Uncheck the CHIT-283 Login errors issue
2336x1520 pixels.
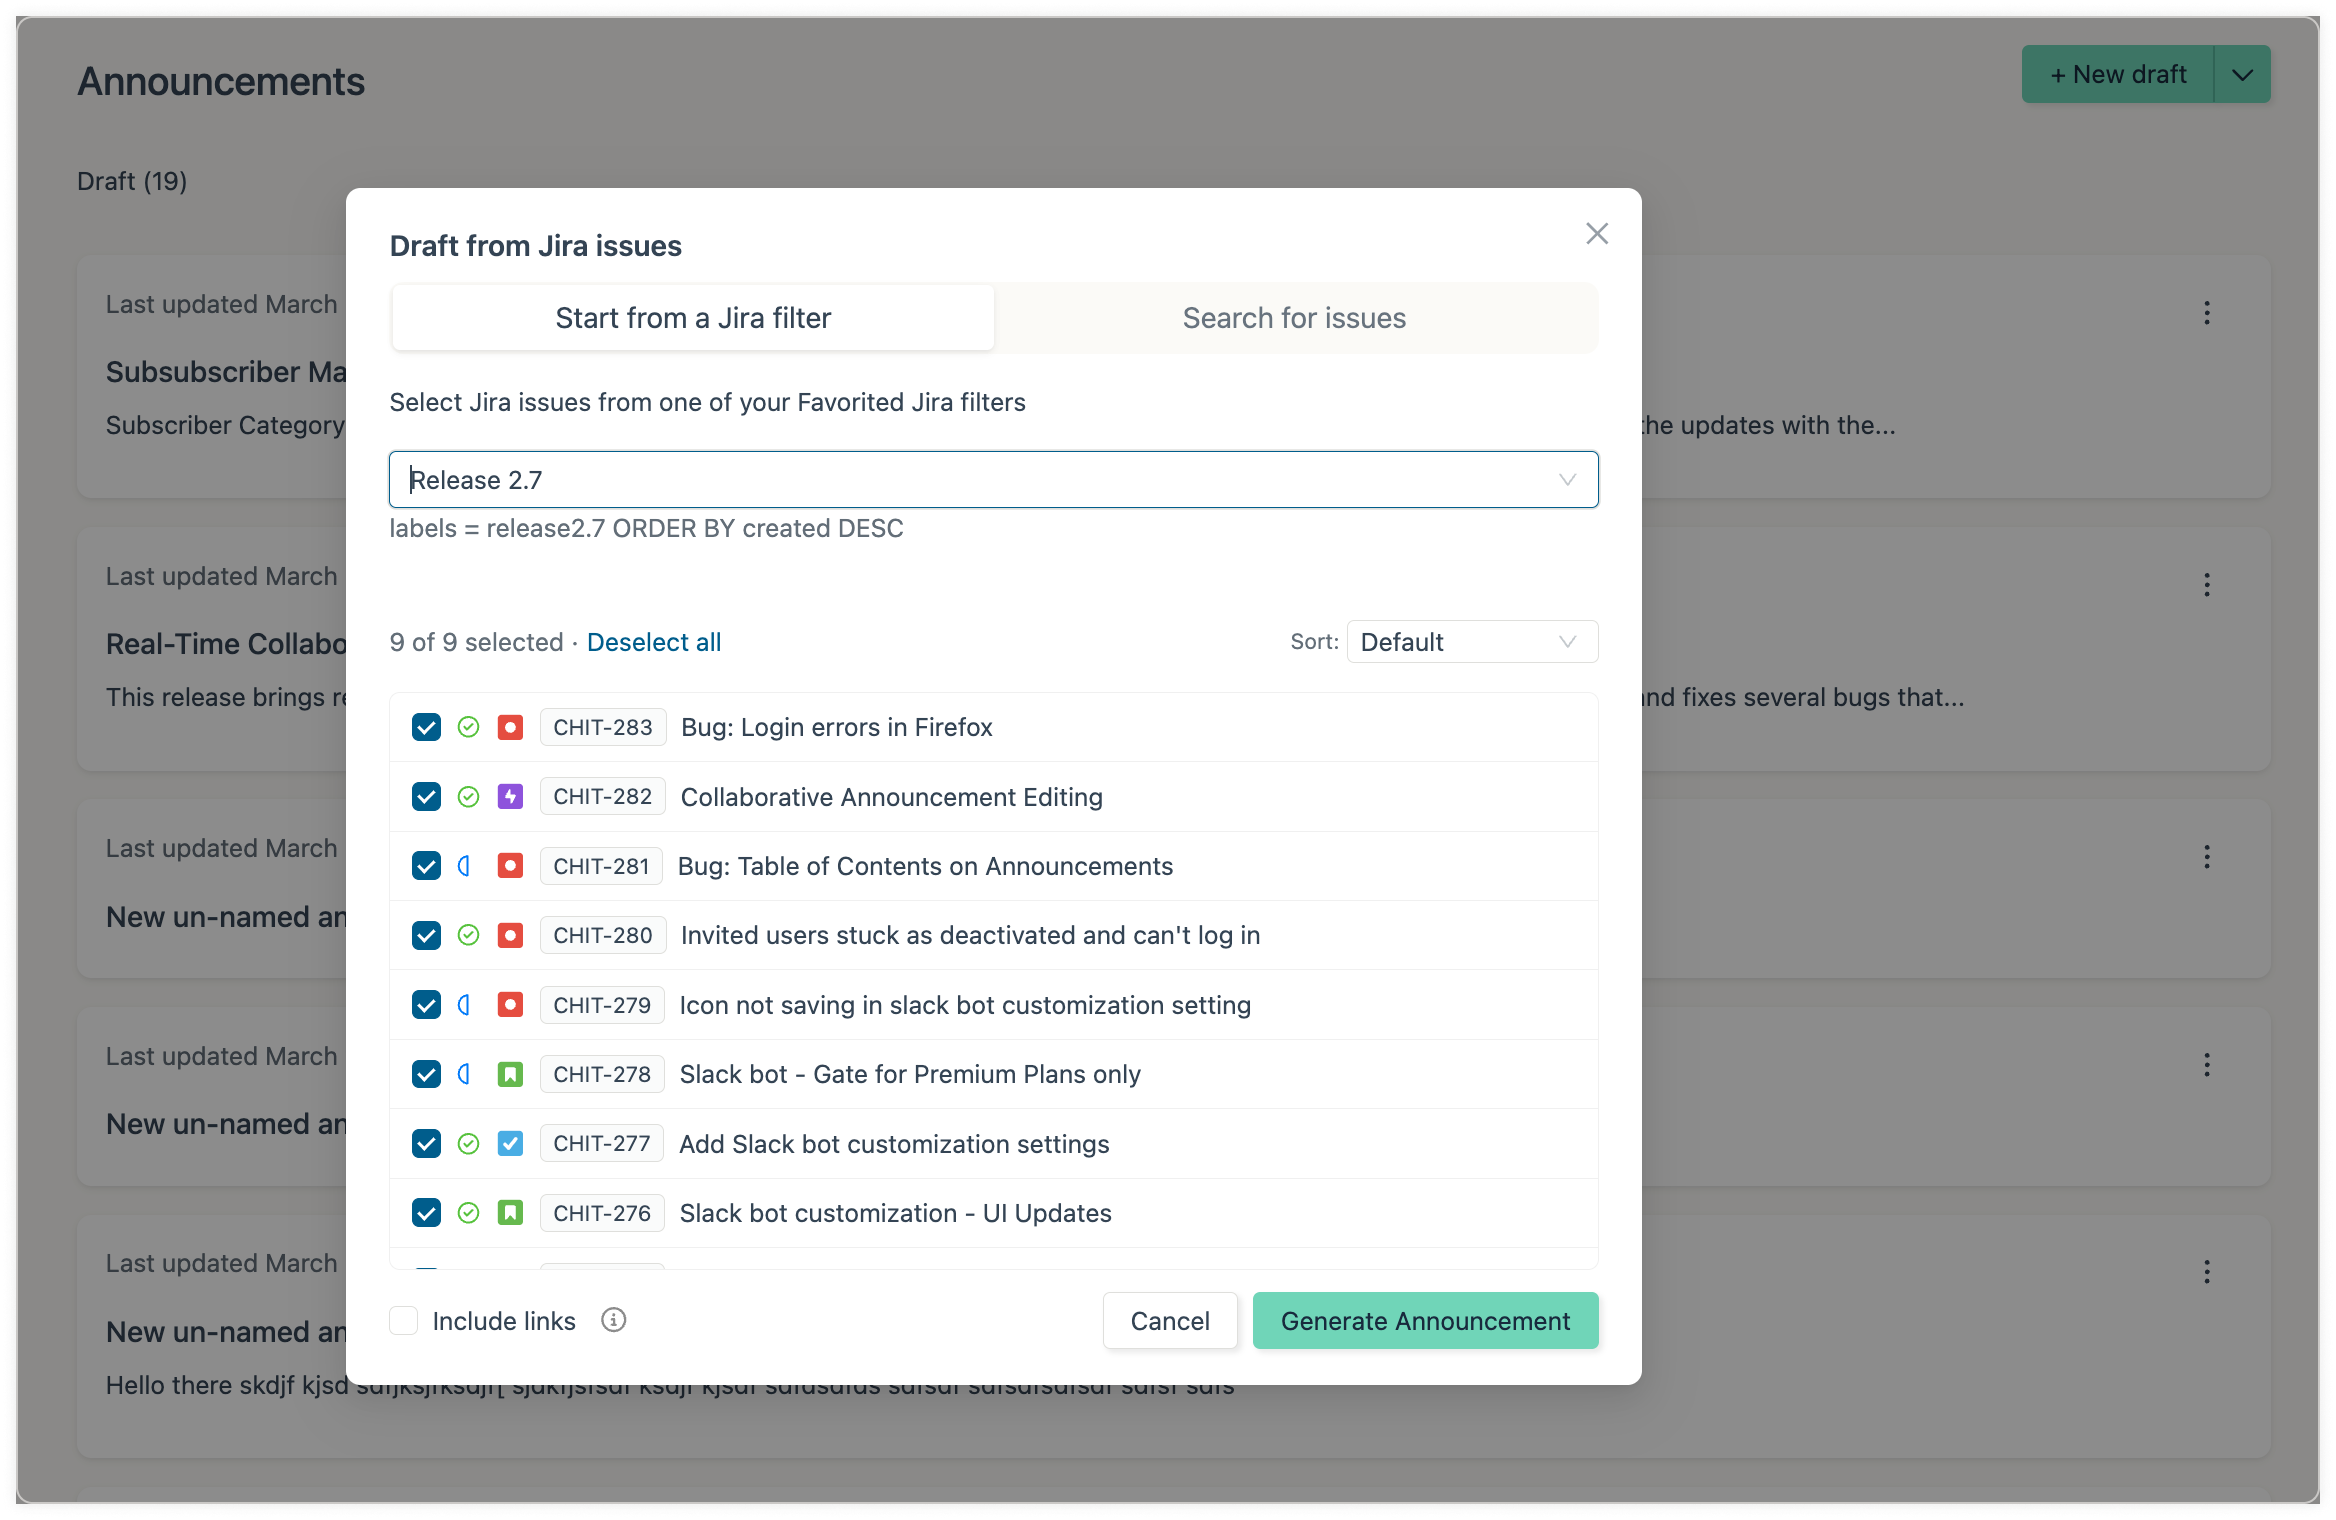click(426, 727)
